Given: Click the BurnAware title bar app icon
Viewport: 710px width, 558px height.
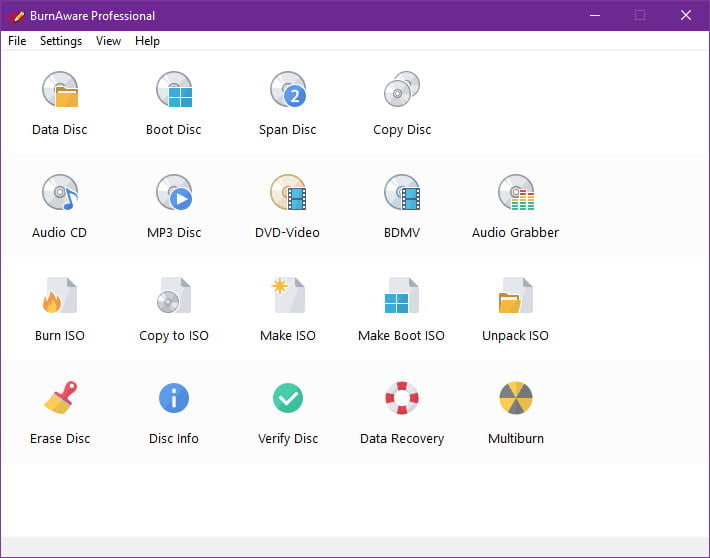Looking at the screenshot, I should pyautogui.click(x=16, y=16).
